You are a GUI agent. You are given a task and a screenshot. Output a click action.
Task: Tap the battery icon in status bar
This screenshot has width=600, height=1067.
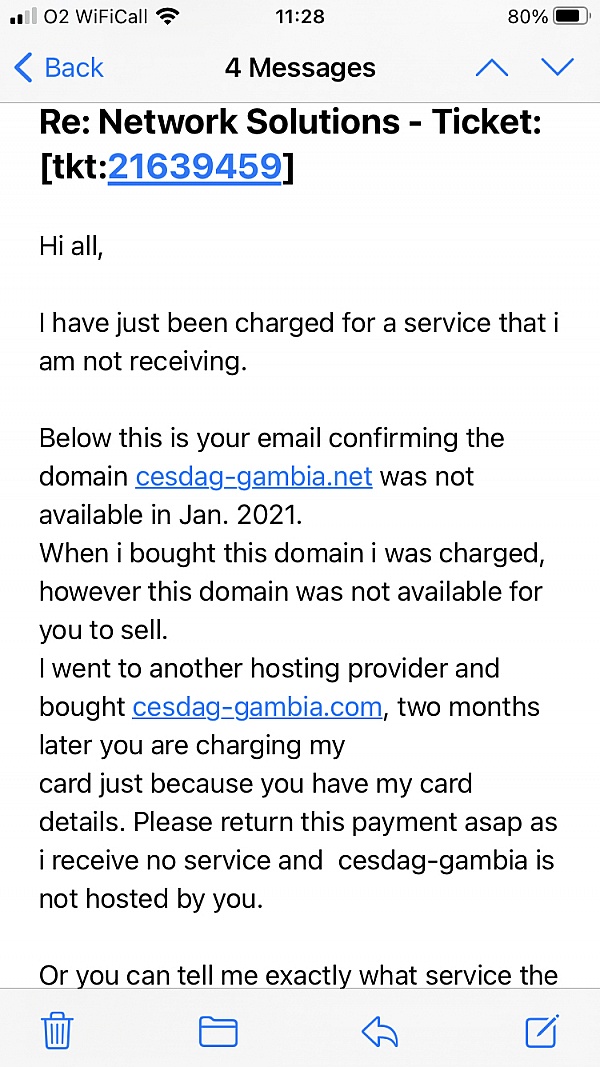coord(572,17)
